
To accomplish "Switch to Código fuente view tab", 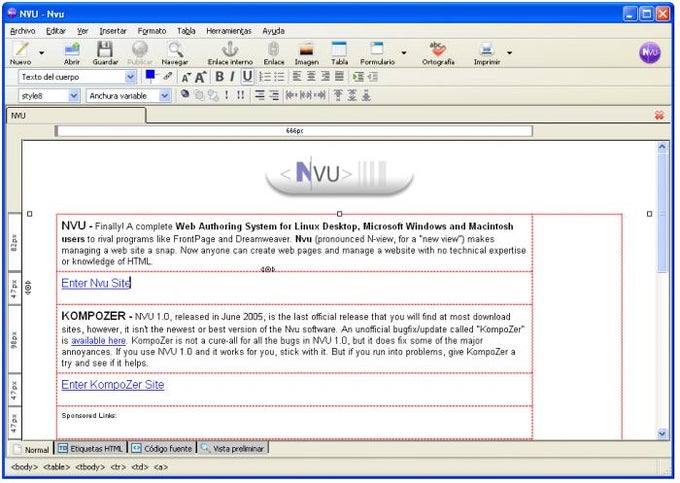I will (162, 449).
